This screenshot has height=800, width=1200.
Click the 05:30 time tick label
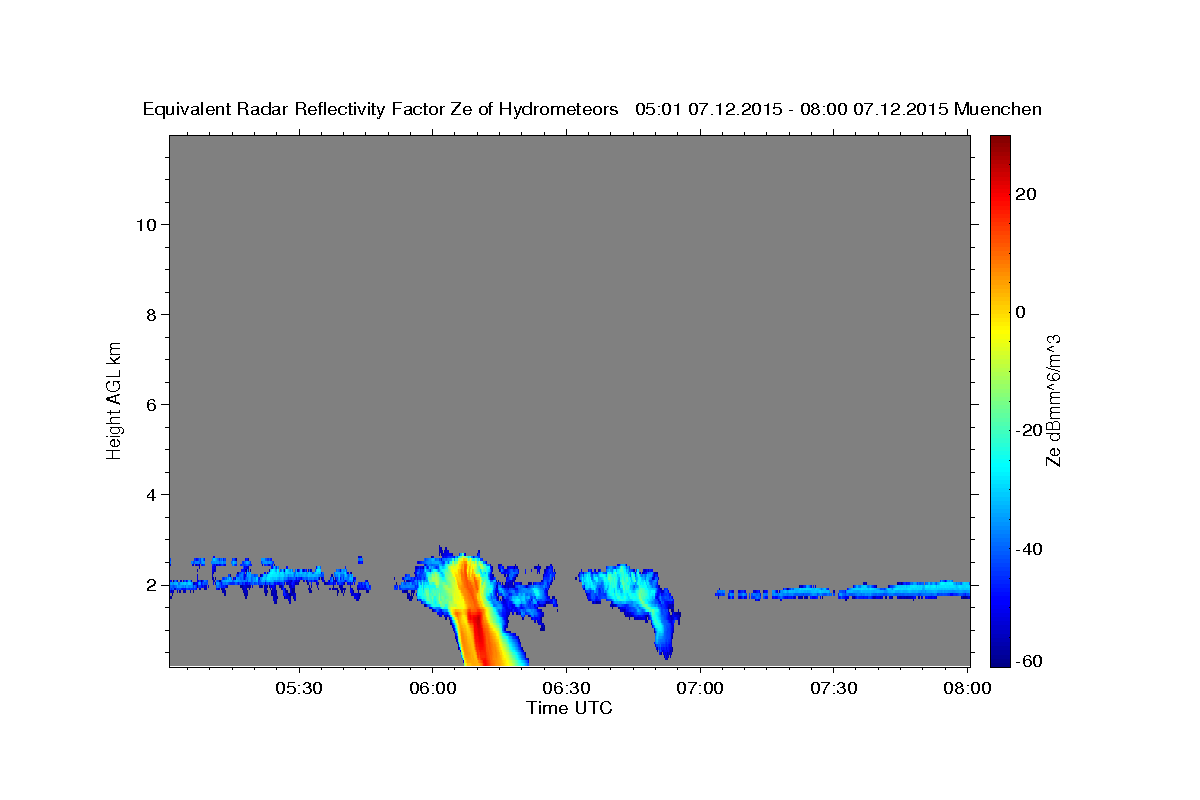[x=299, y=688]
